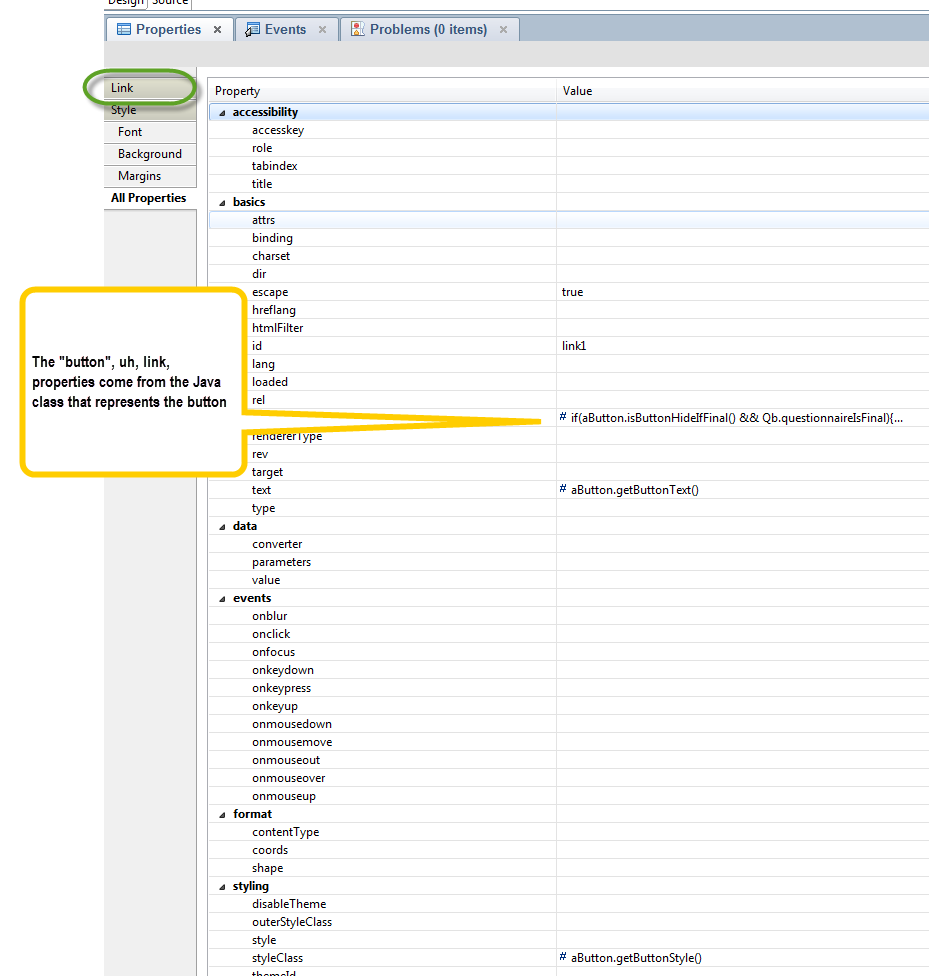Show All Properties view
The height and width of the screenshot is (976, 929).
(148, 197)
